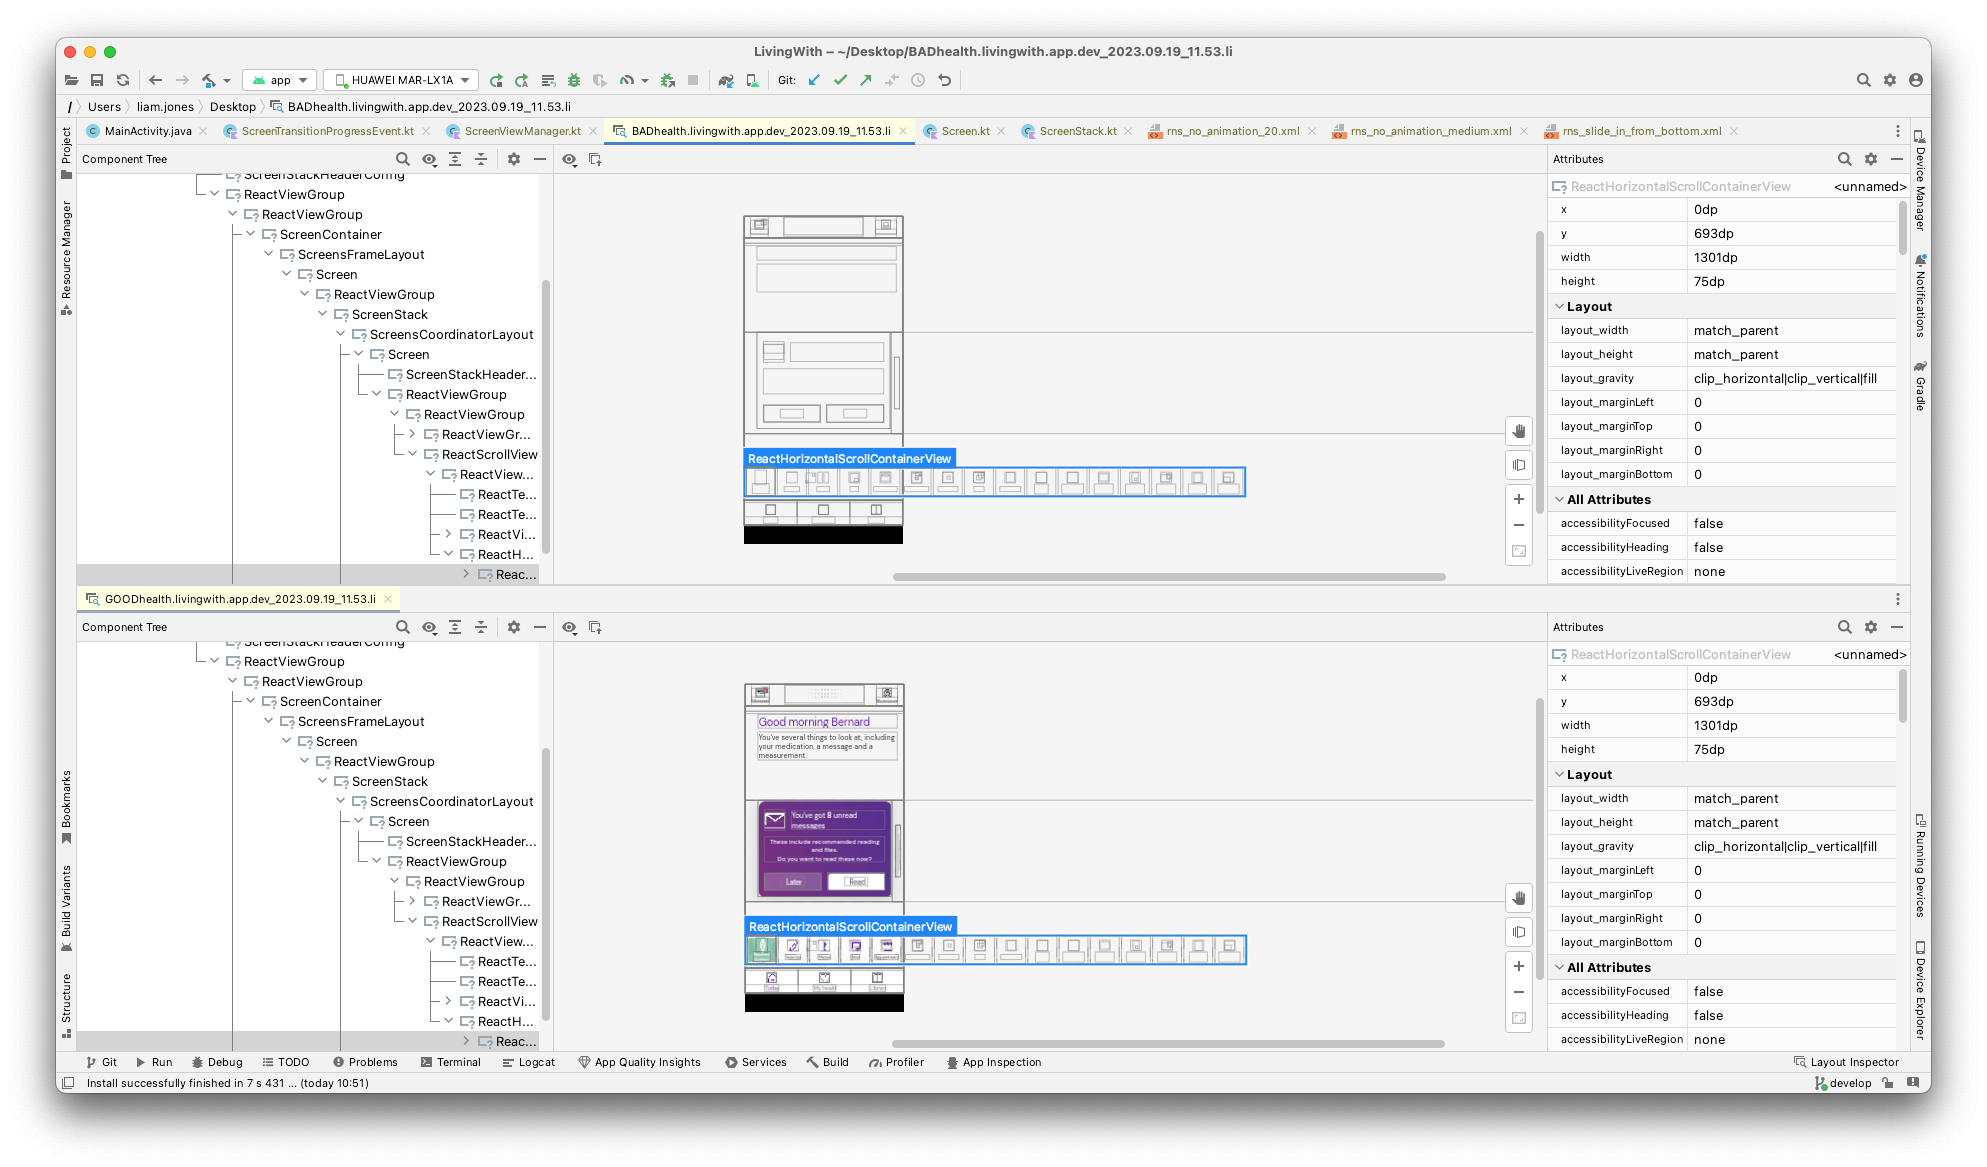Open the HUAWEI MAR-LX1A device dropdown
The width and height of the screenshot is (1987, 1167).
pos(398,80)
